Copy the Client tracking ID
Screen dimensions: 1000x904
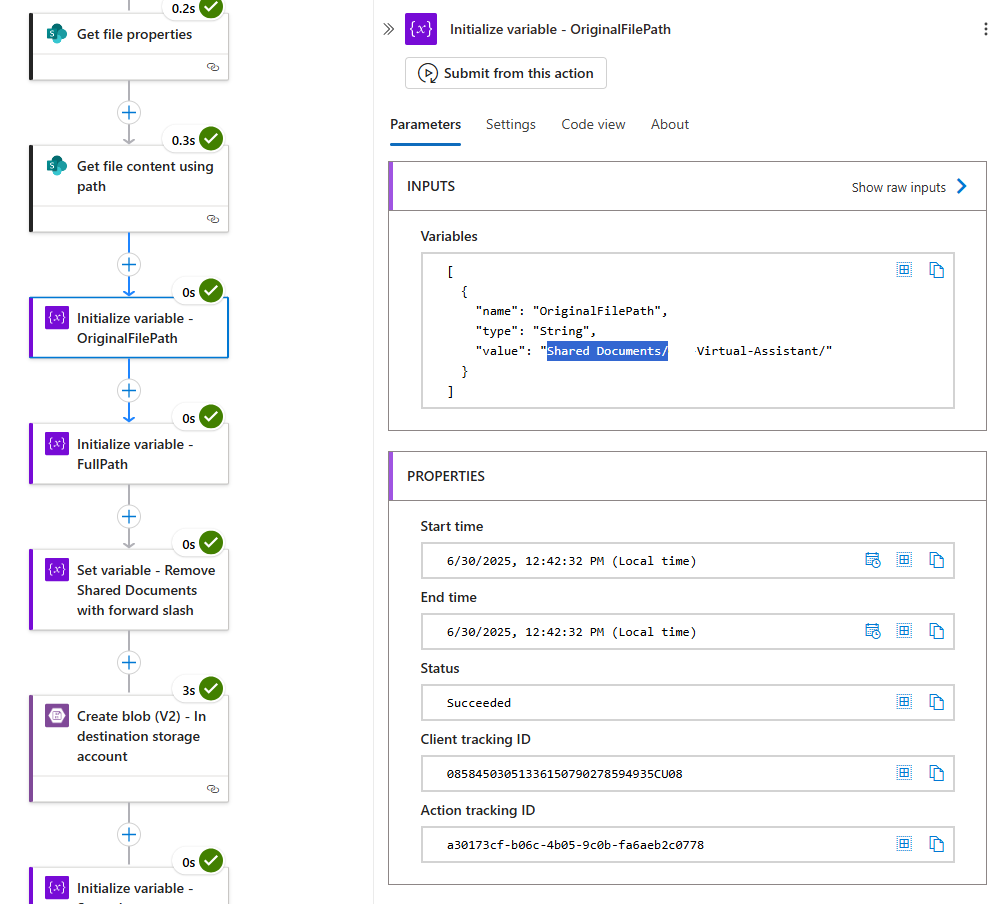[937, 773]
